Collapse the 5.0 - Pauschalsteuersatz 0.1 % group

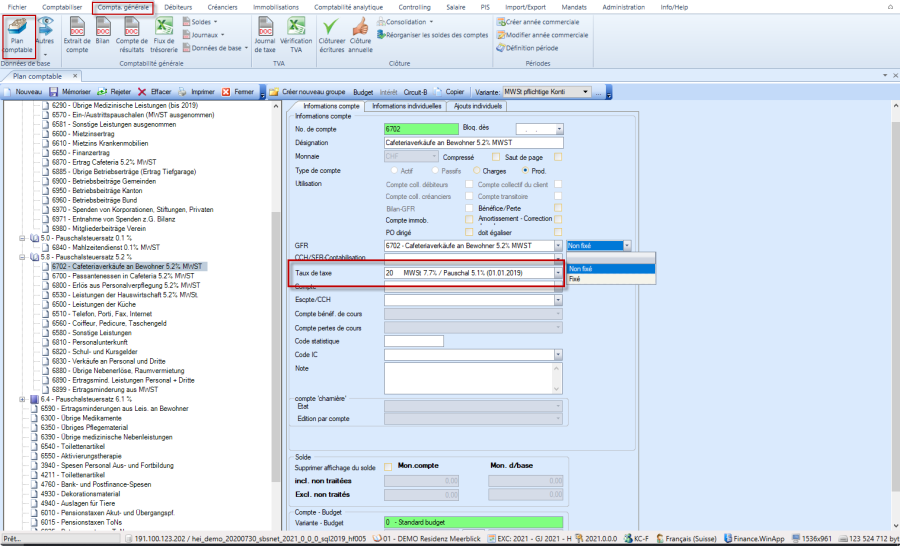click(22, 238)
